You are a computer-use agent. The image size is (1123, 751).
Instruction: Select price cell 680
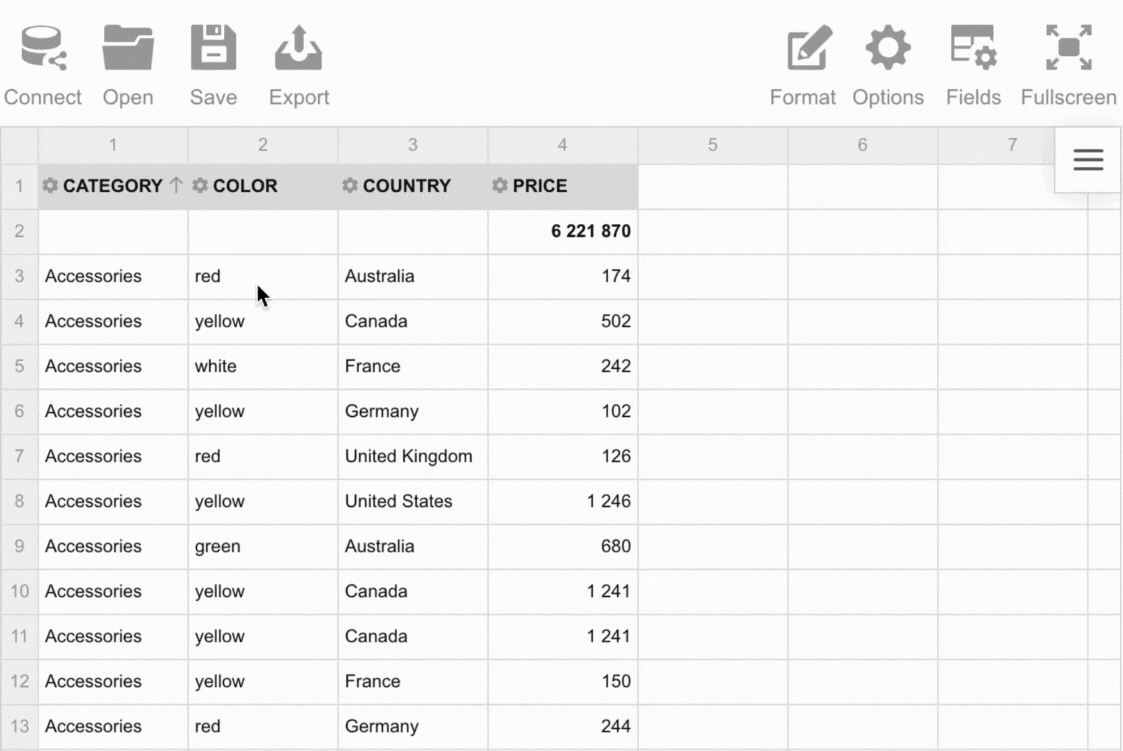click(563, 546)
